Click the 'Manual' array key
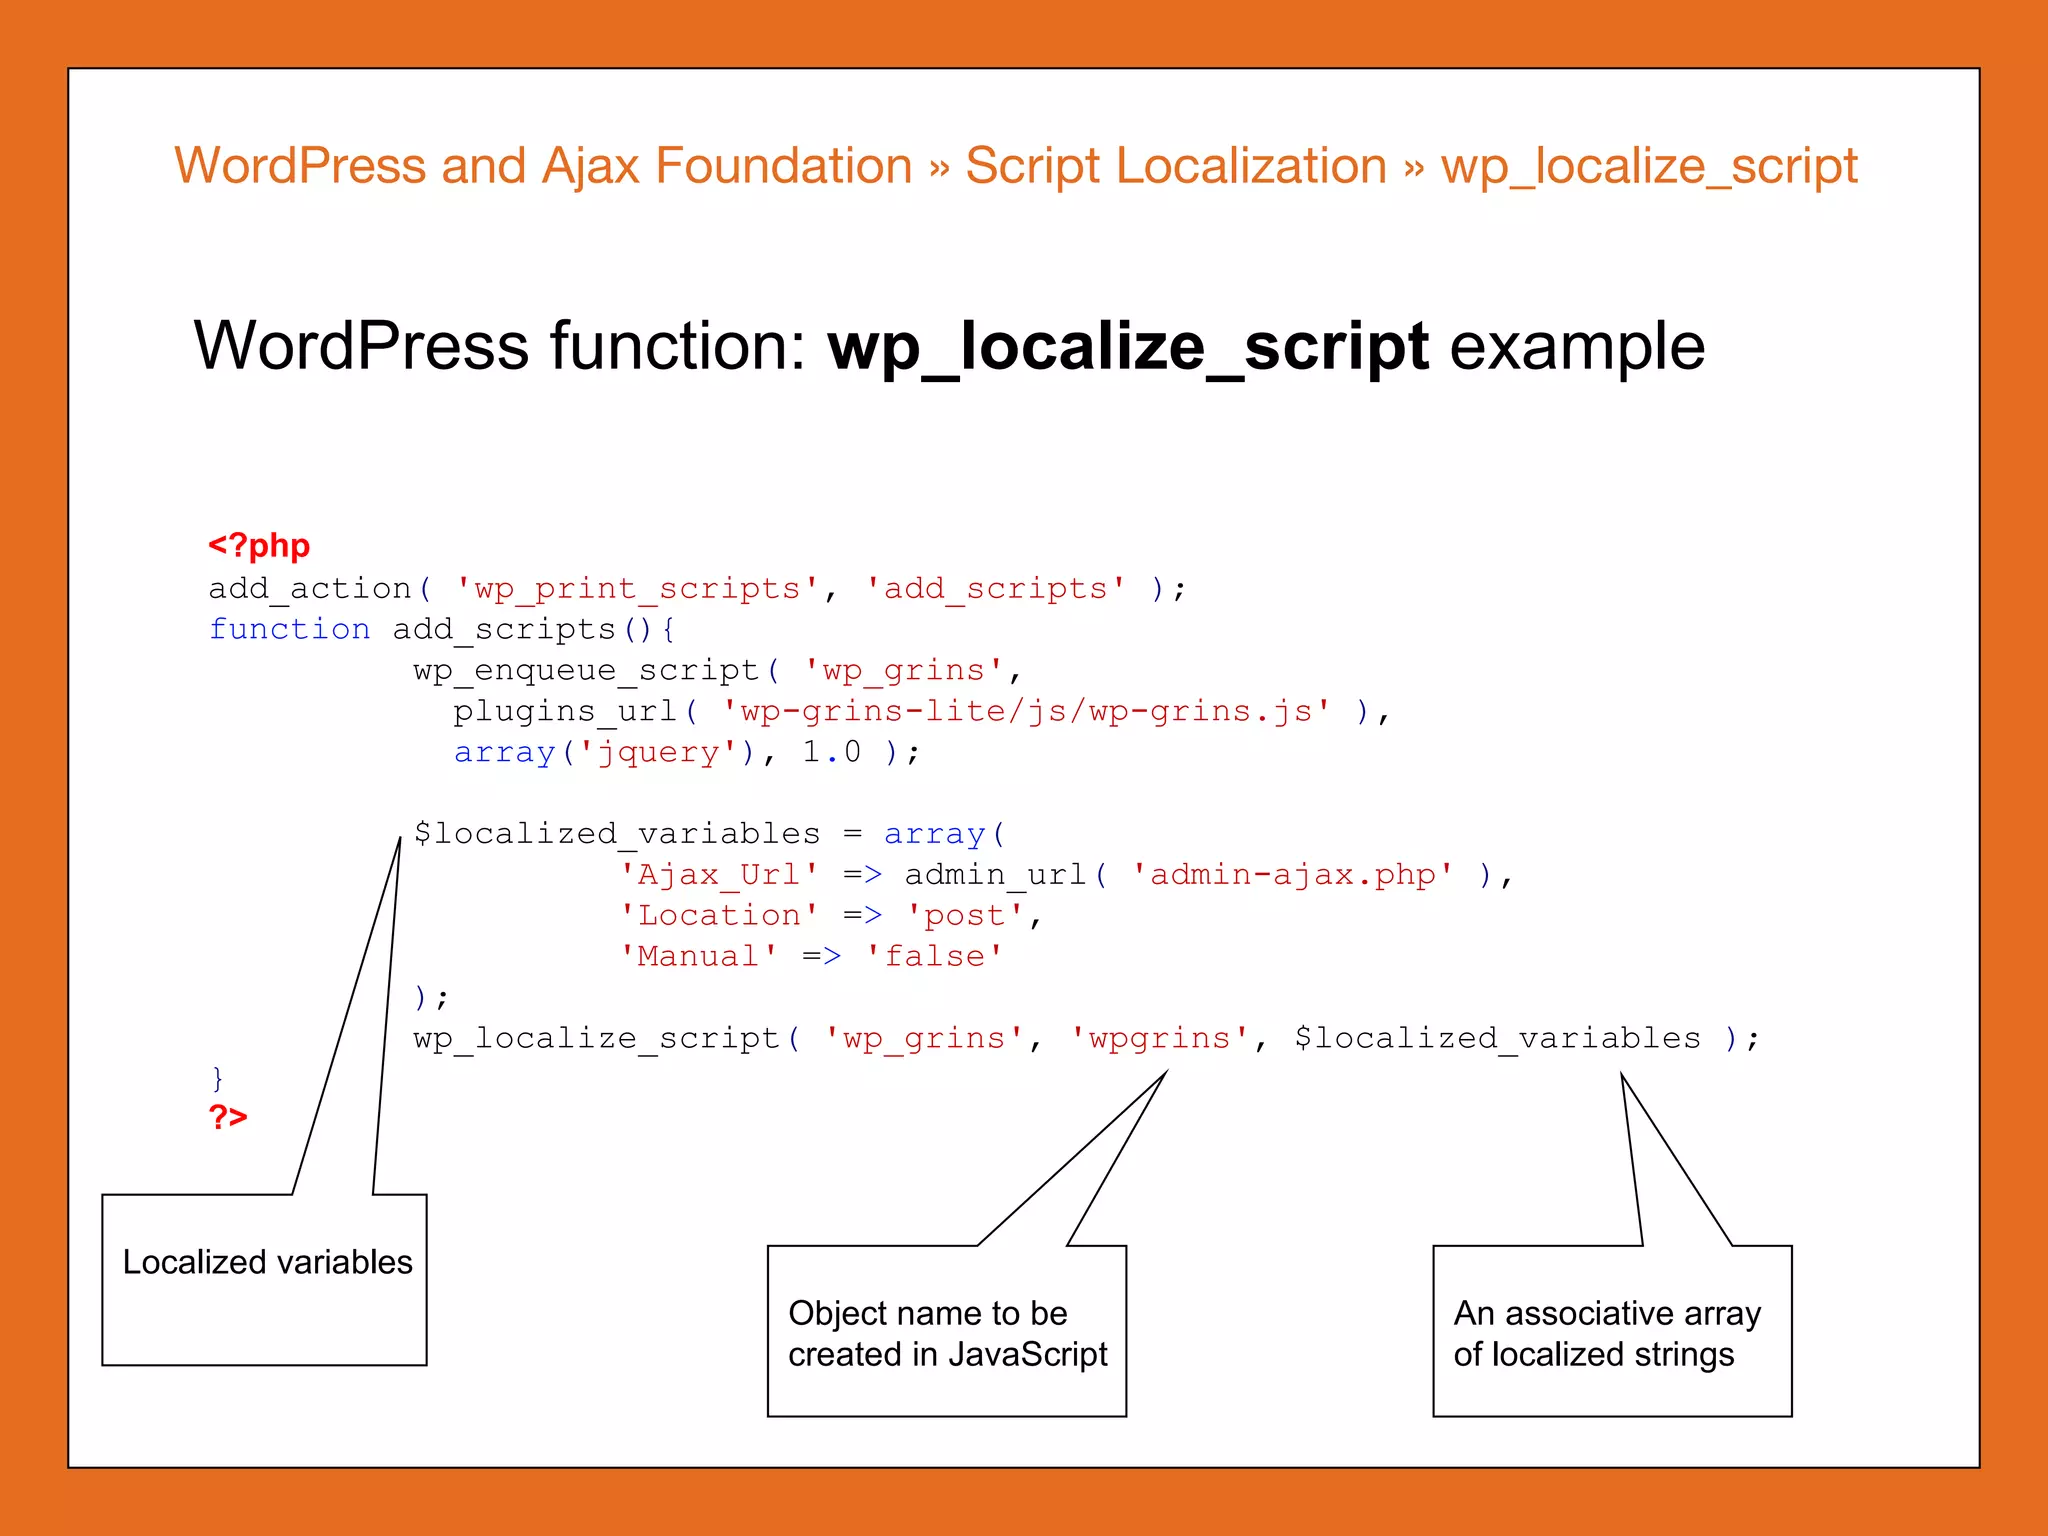The width and height of the screenshot is (2048, 1536). click(x=698, y=956)
